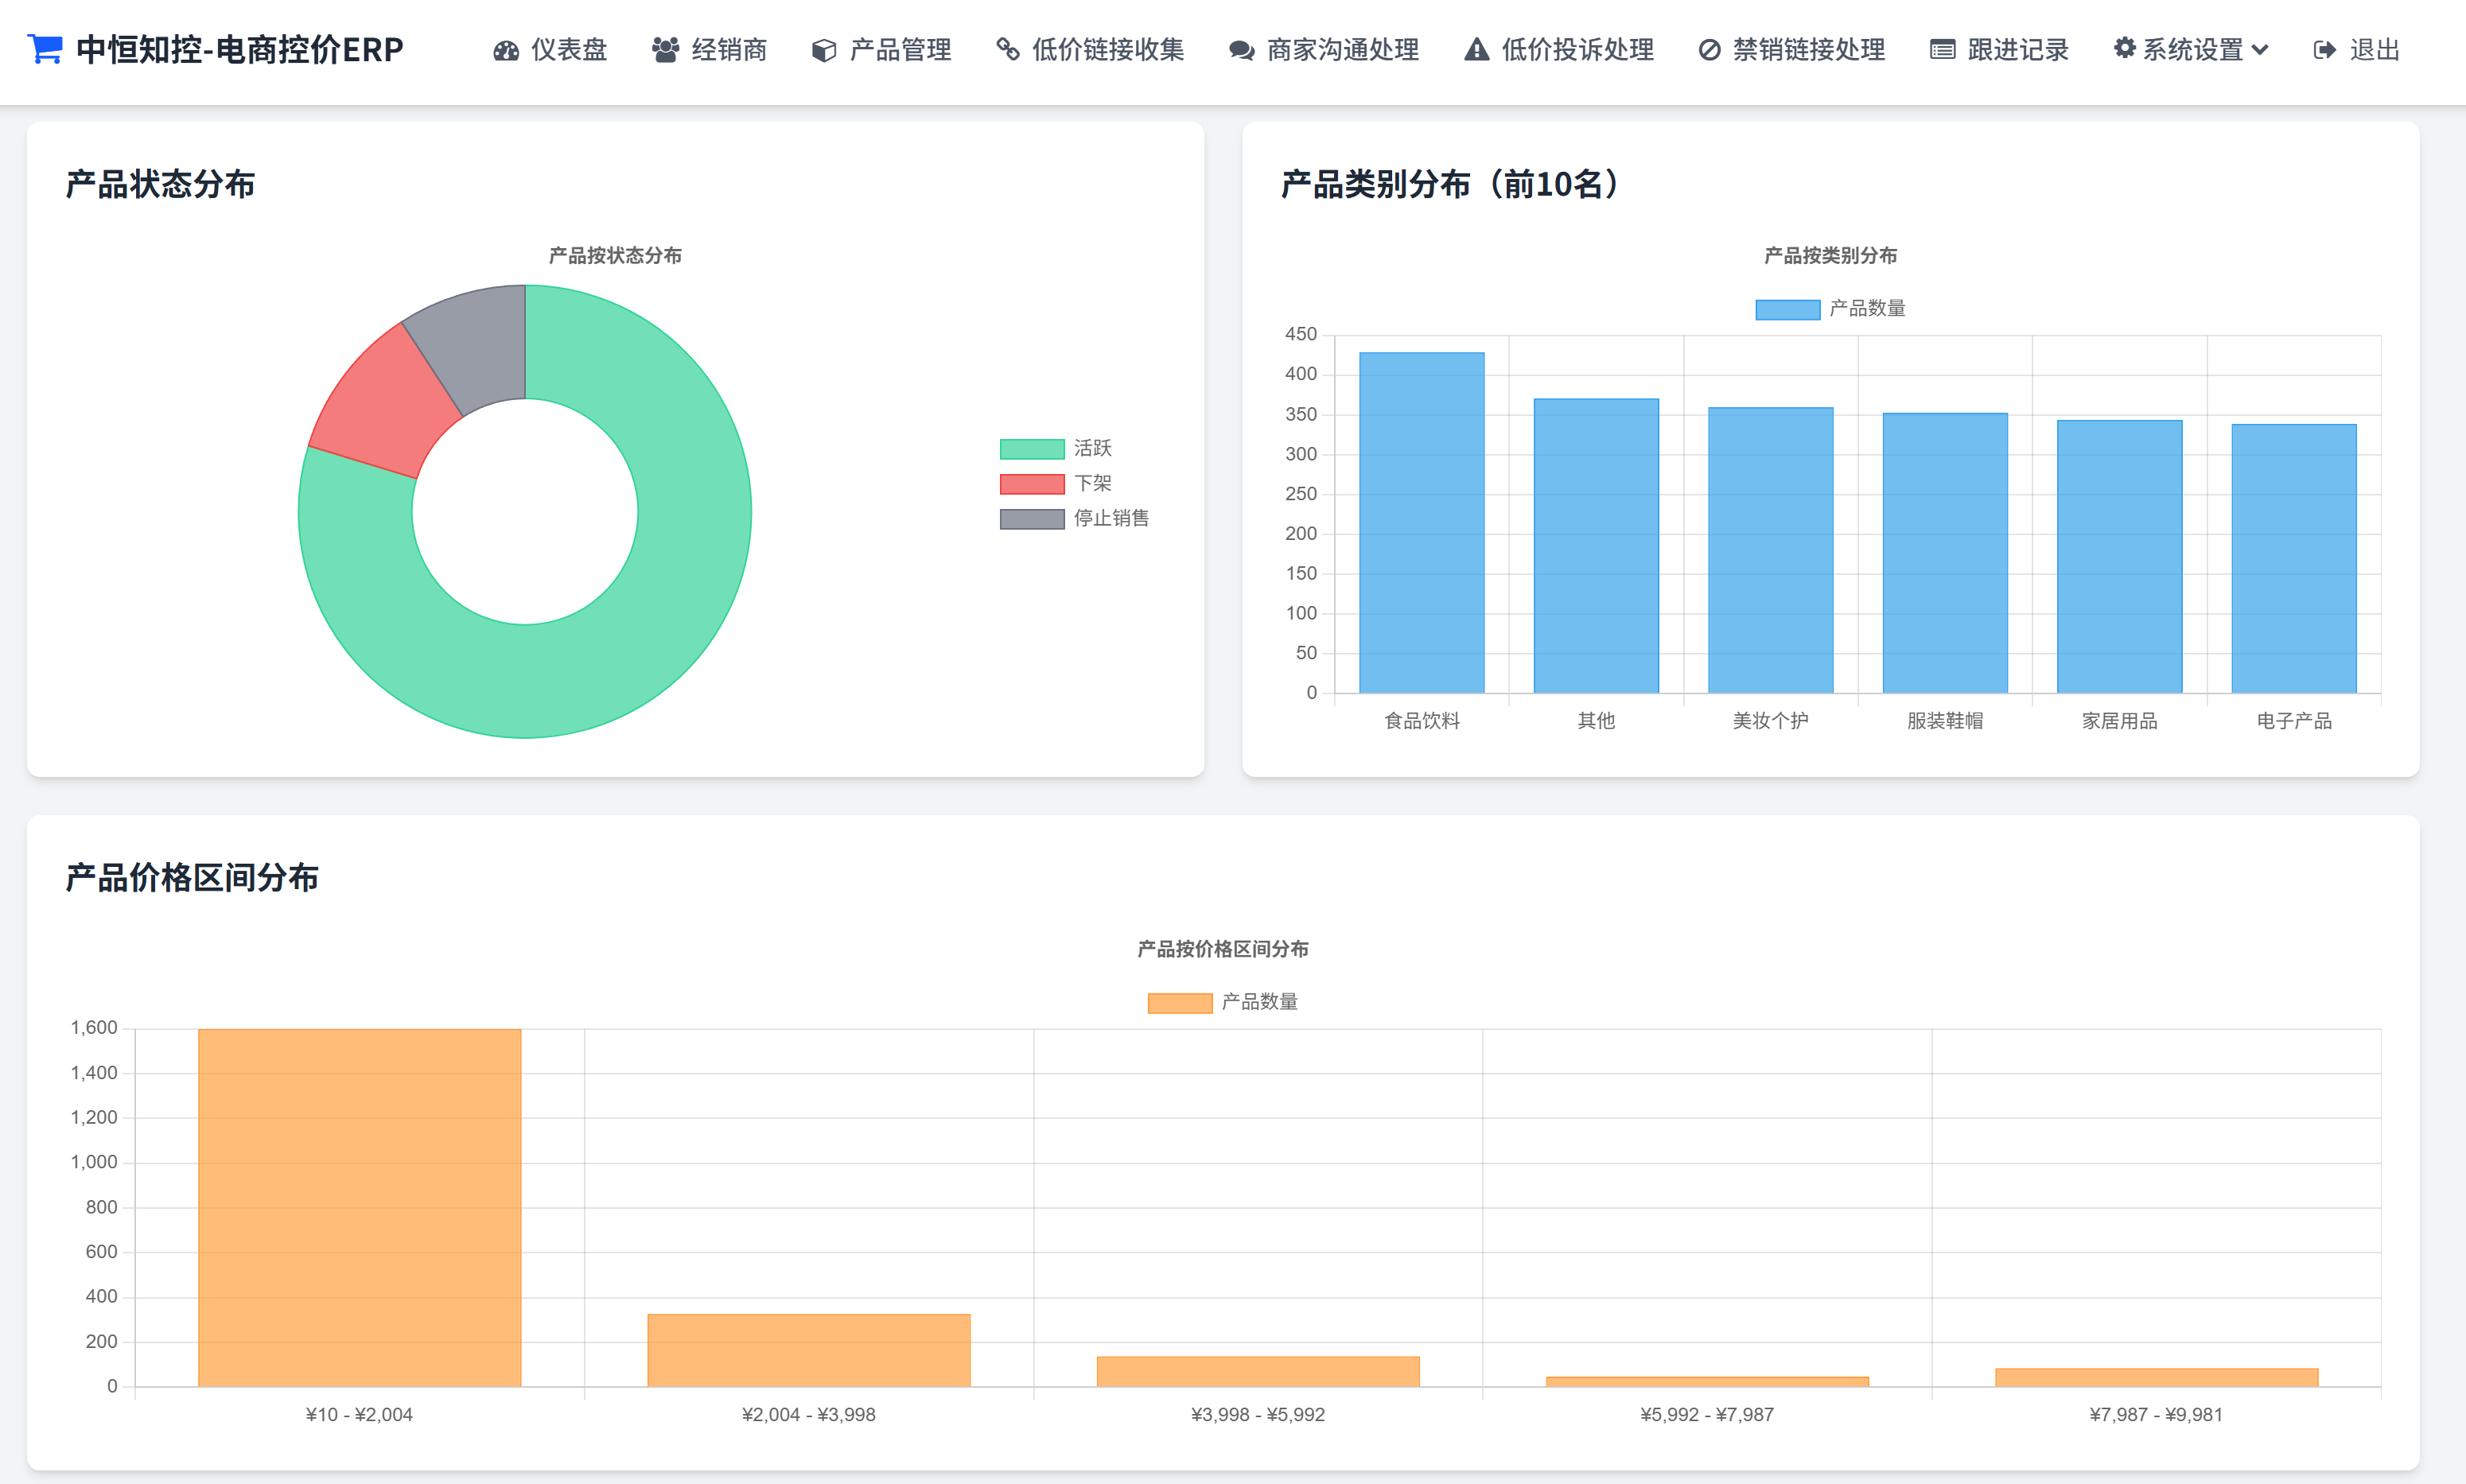The height and width of the screenshot is (1484, 2466).
Task: Open the 仪表盘 menu item
Action: tap(568, 50)
